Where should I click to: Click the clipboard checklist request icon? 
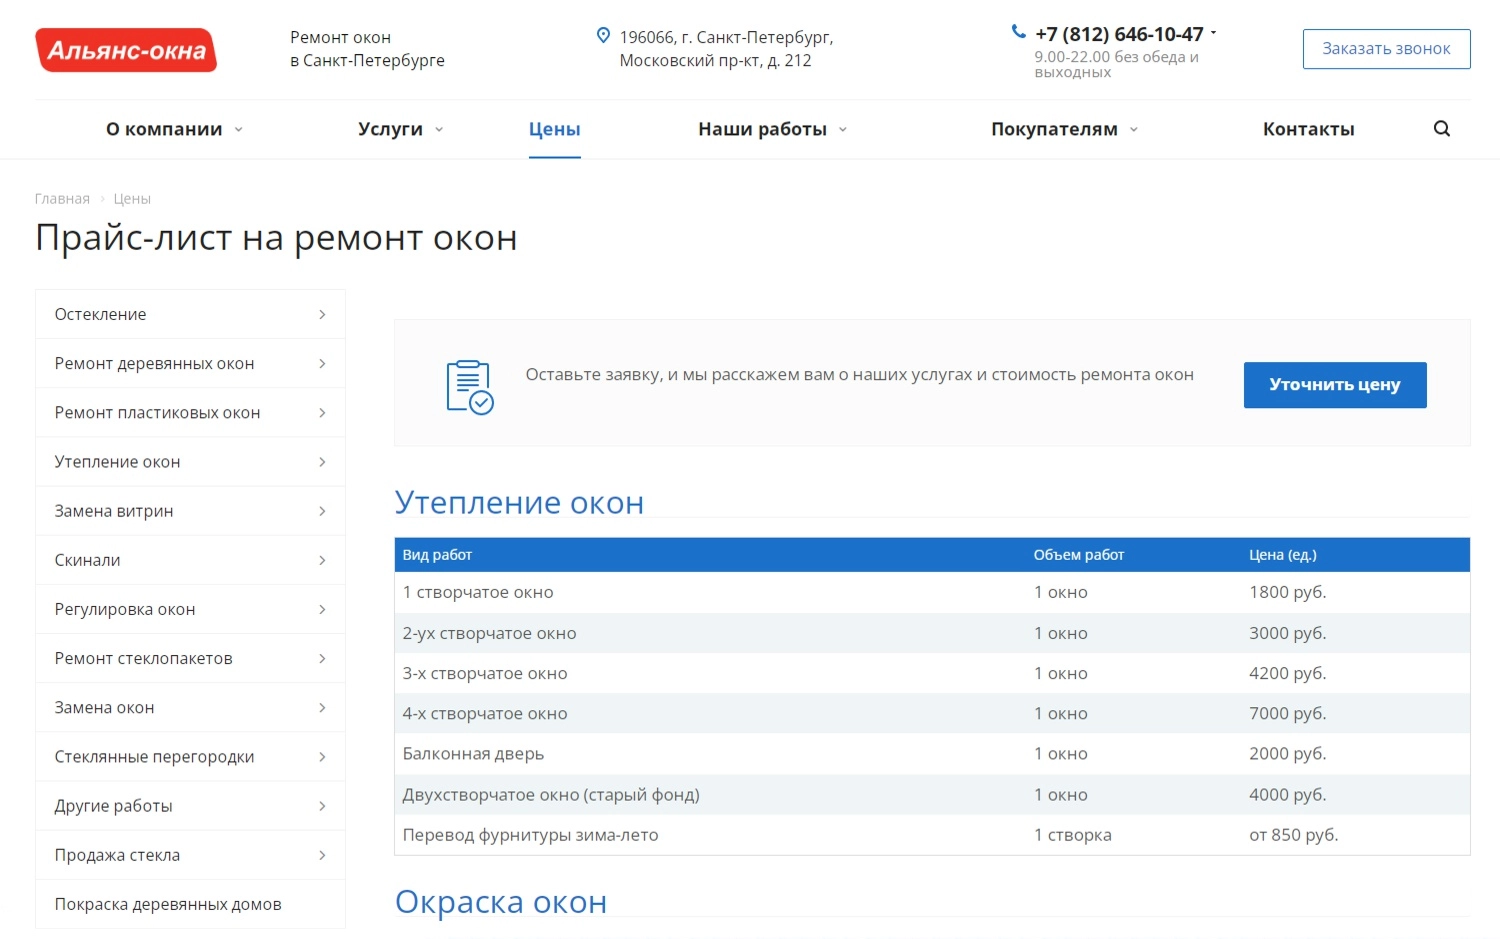(470, 387)
